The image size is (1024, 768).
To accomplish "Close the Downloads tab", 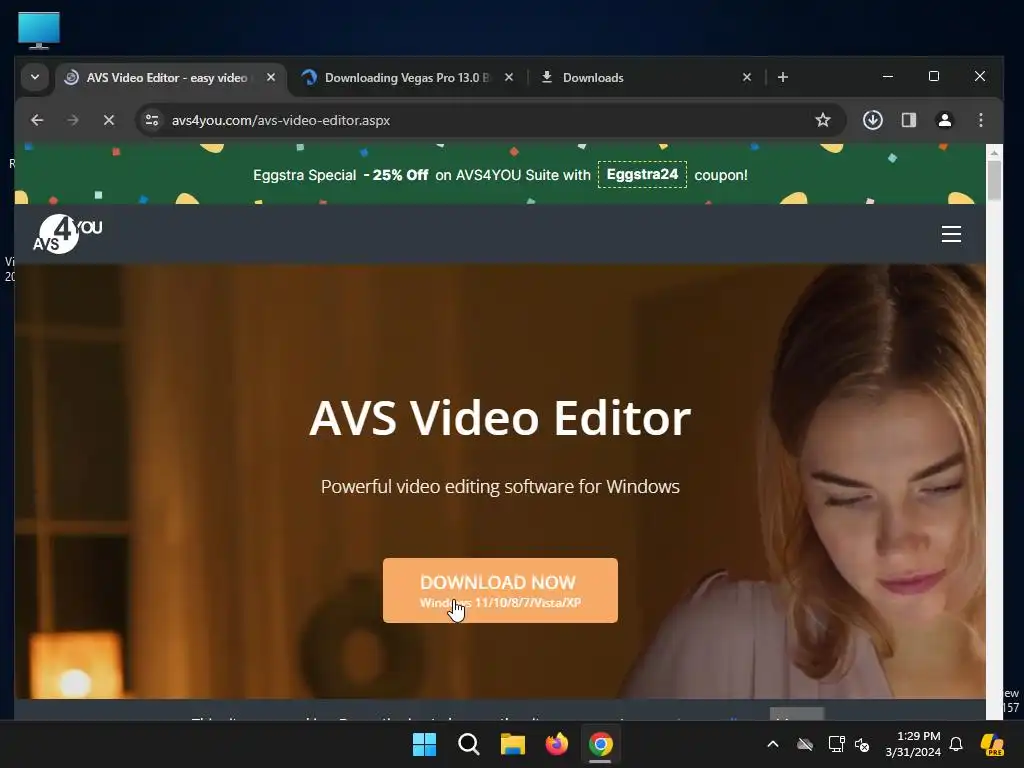I will [747, 77].
